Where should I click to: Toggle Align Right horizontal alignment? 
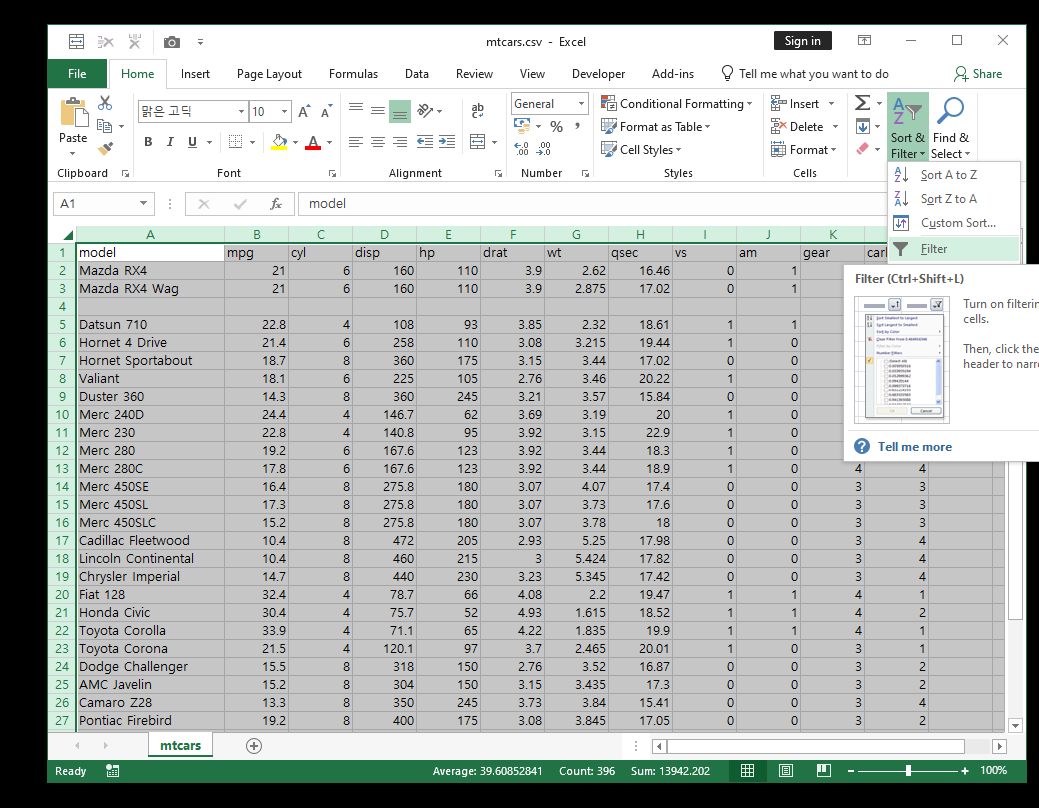(x=400, y=141)
